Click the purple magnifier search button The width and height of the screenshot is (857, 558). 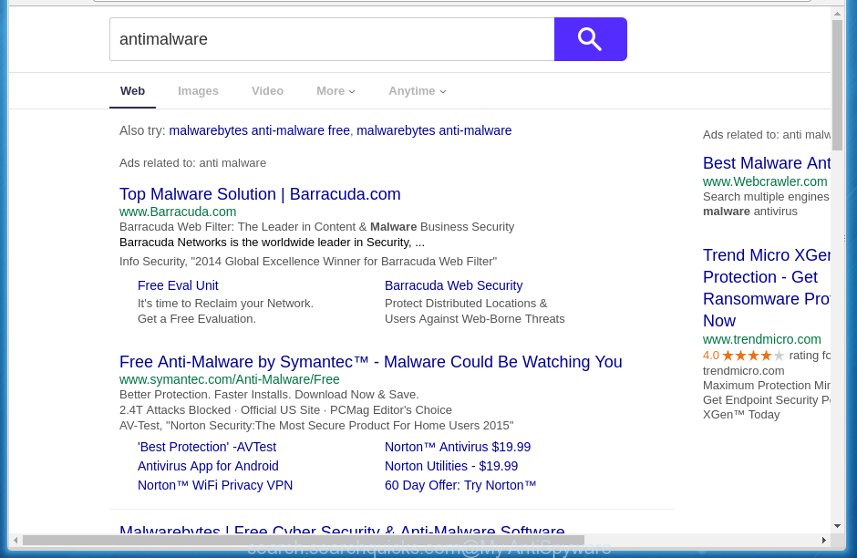tap(590, 39)
